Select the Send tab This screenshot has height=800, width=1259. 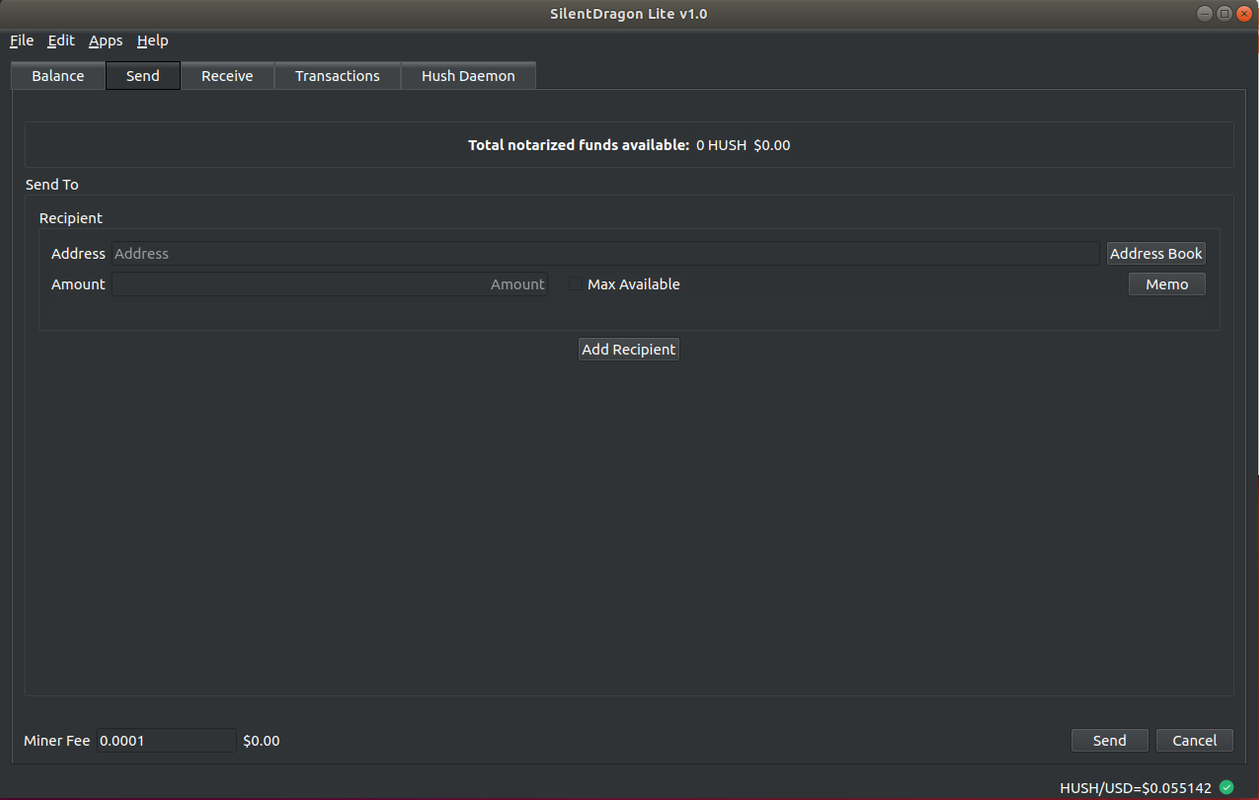click(143, 76)
